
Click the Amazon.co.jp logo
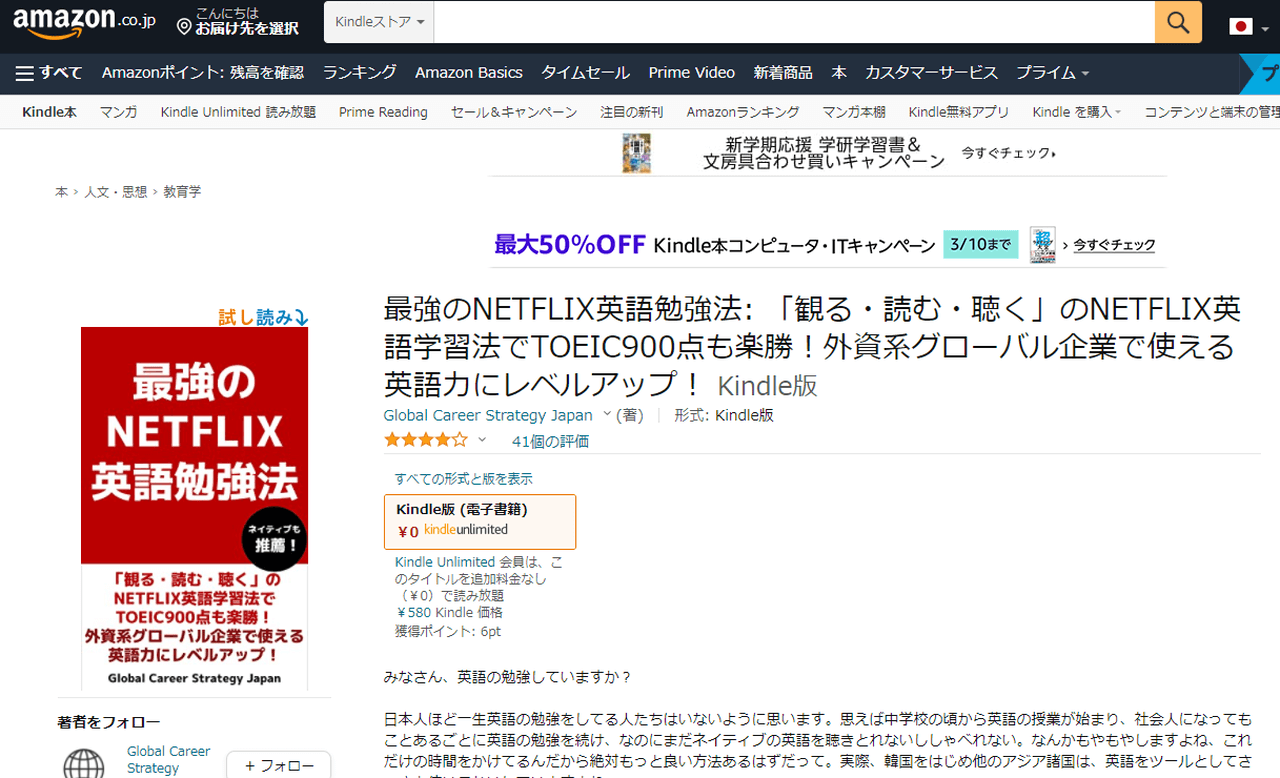coord(84,22)
